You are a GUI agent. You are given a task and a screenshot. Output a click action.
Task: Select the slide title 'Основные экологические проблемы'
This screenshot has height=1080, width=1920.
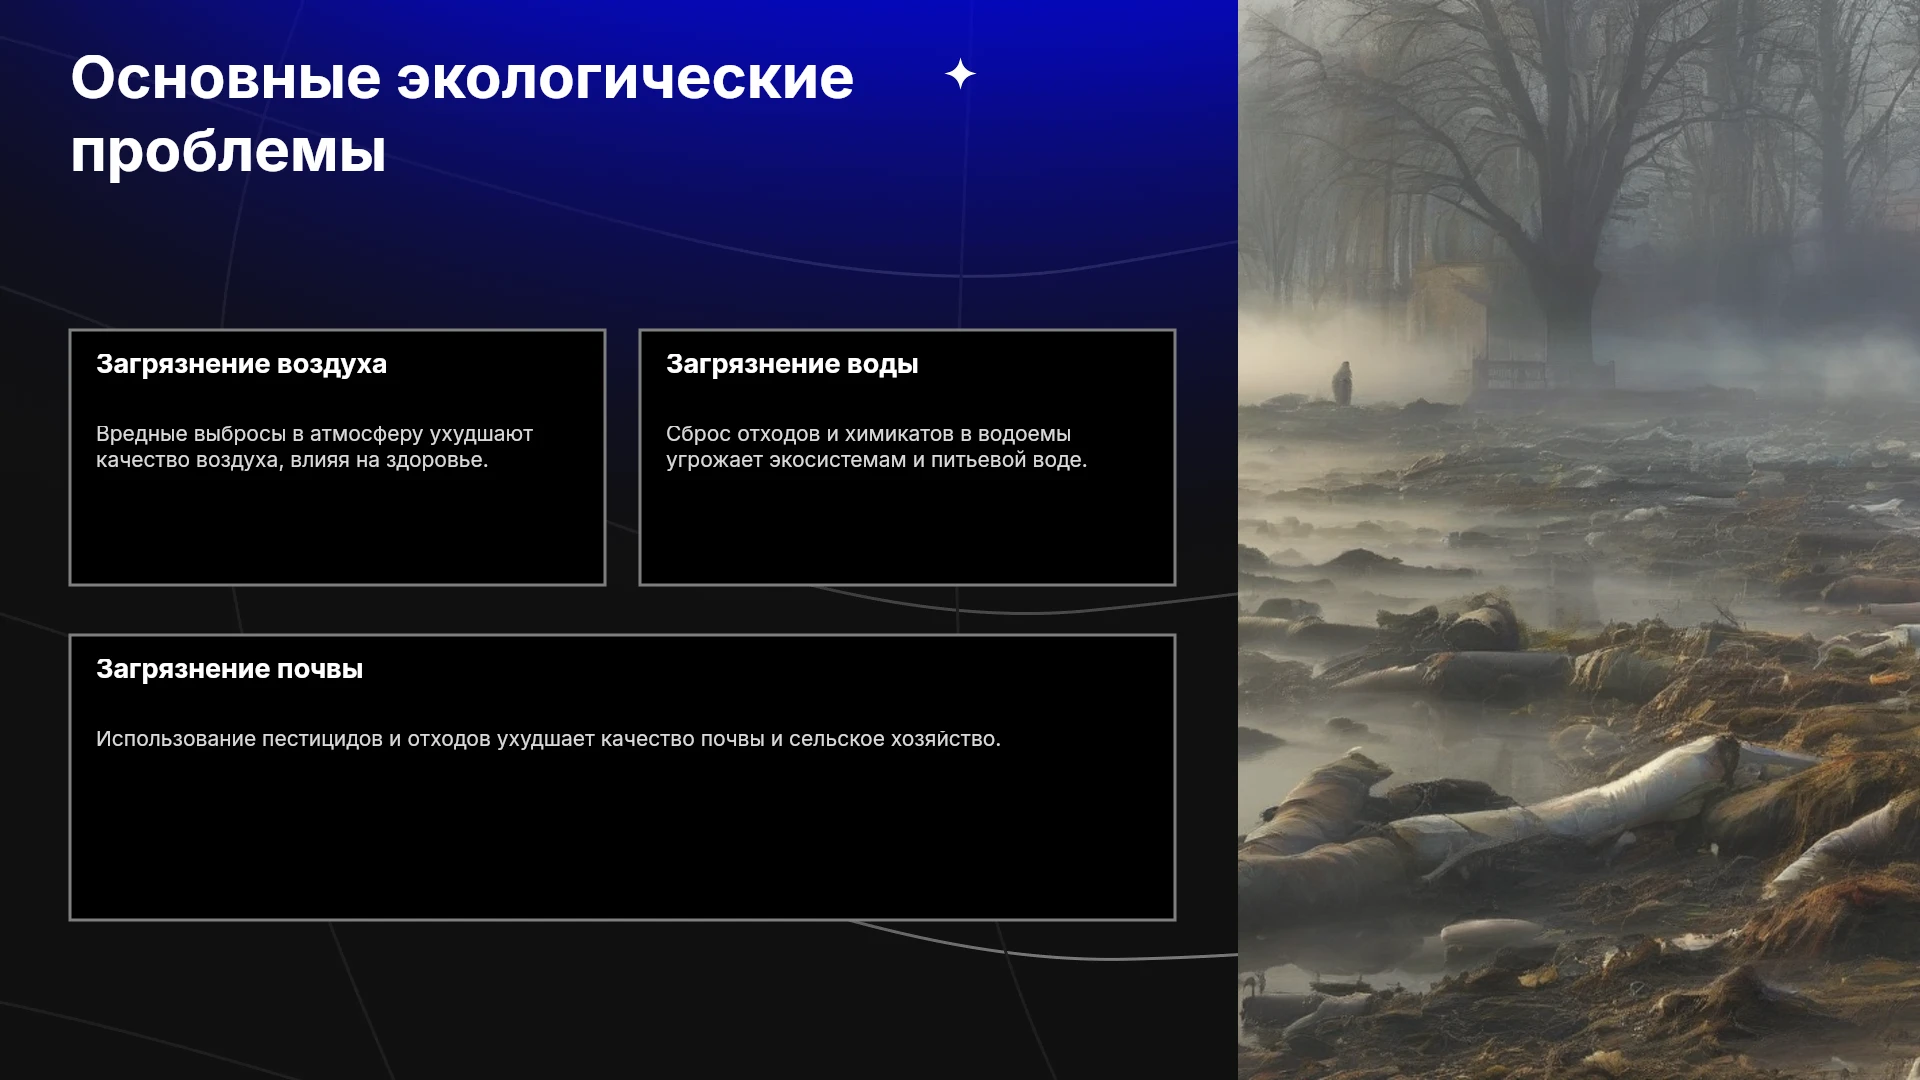click(462, 114)
